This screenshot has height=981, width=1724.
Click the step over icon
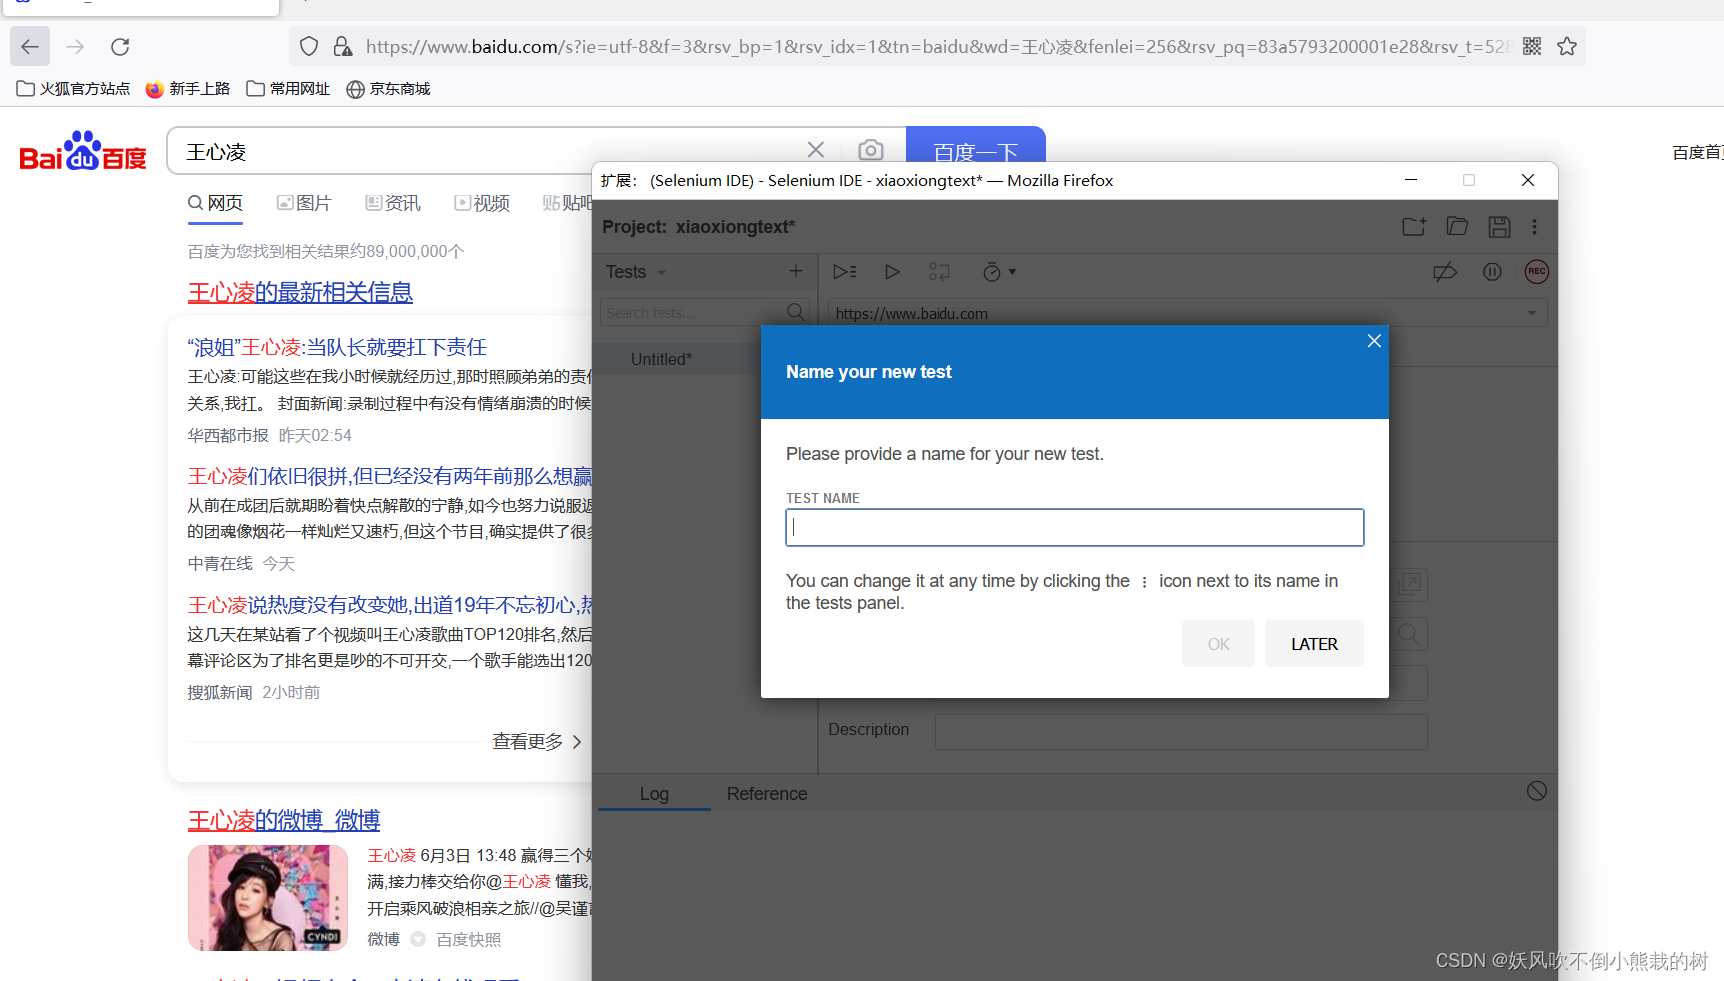pyautogui.click(x=939, y=272)
